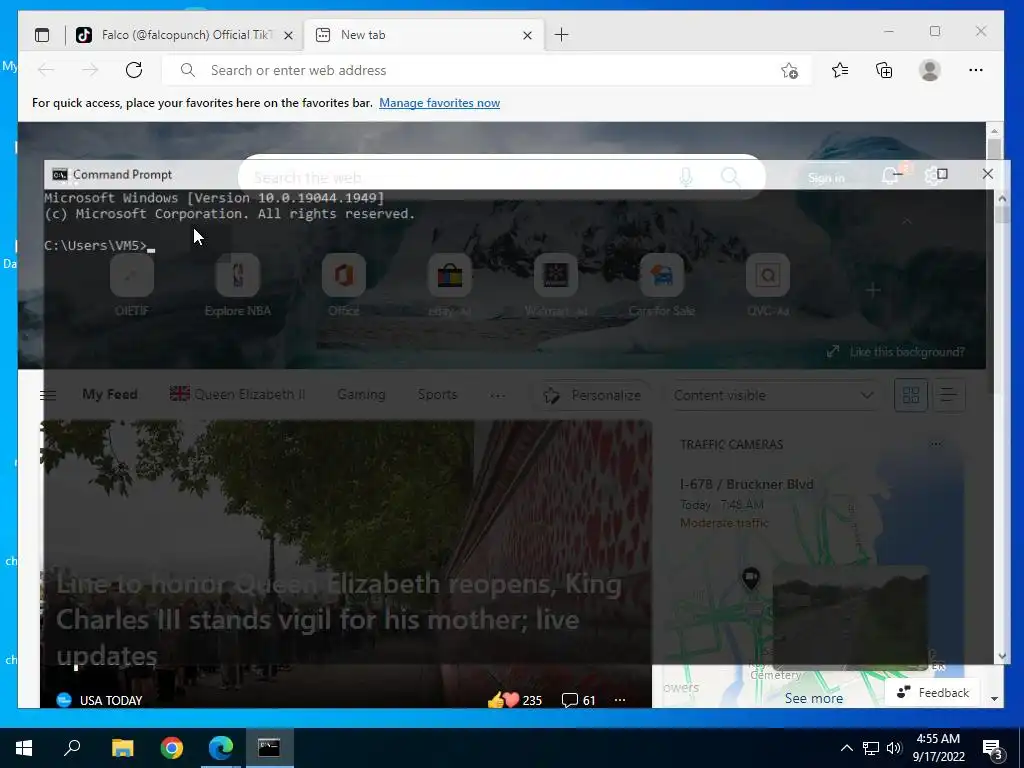This screenshot has height=768, width=1024.
Task: Click Manage favorites now link
Action: tap(440, 103)
